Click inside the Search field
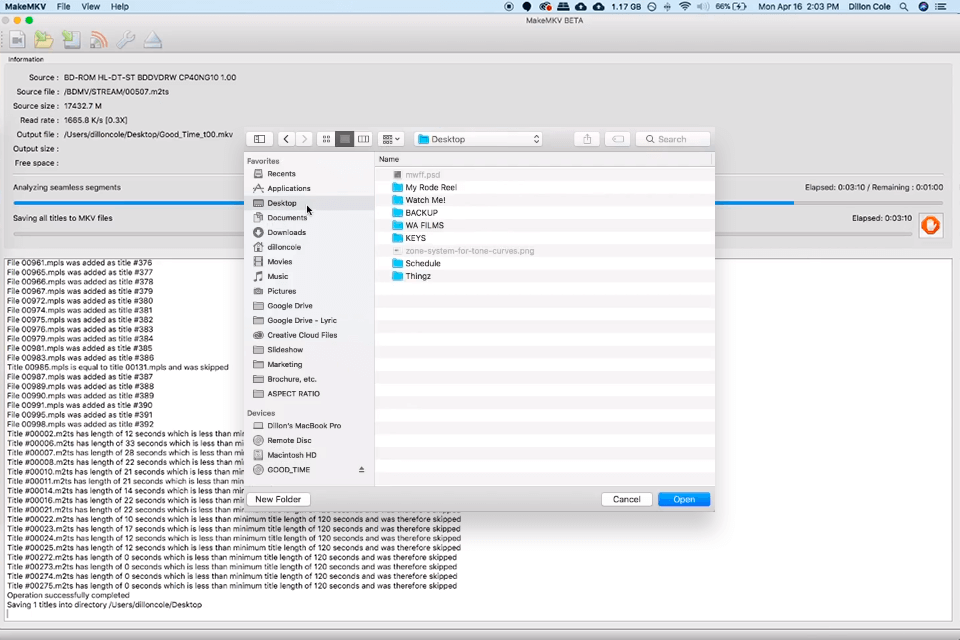Viewport: 960px width, 640px height. (672, 139)
